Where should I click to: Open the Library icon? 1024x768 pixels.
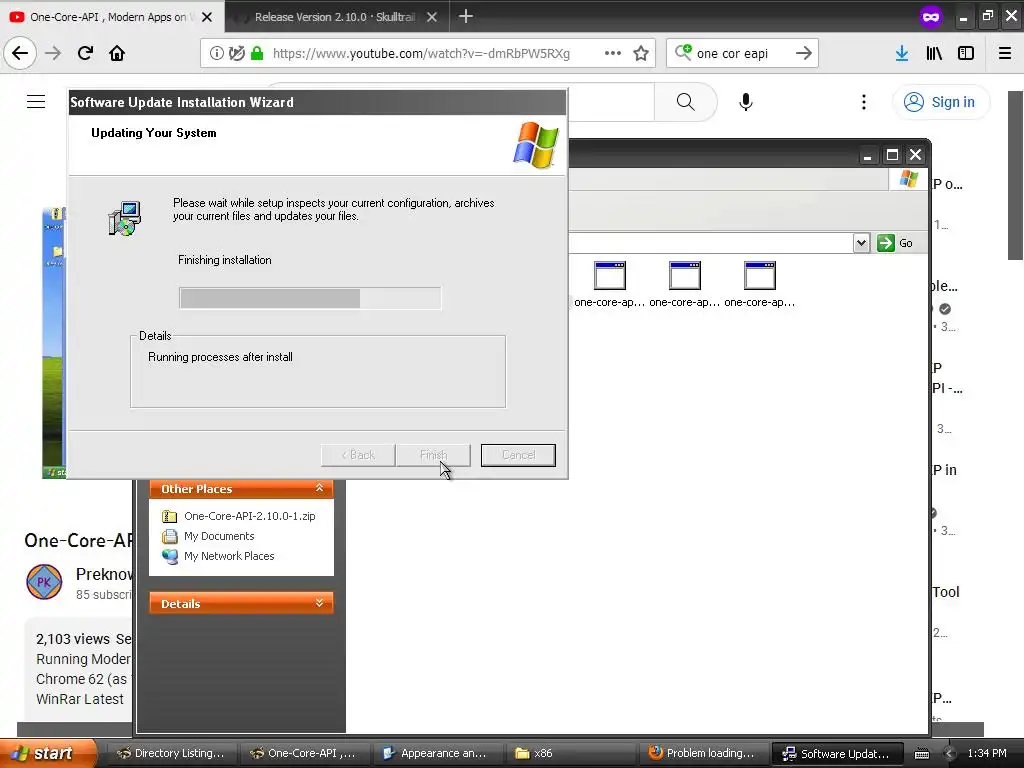coord(934,54)
